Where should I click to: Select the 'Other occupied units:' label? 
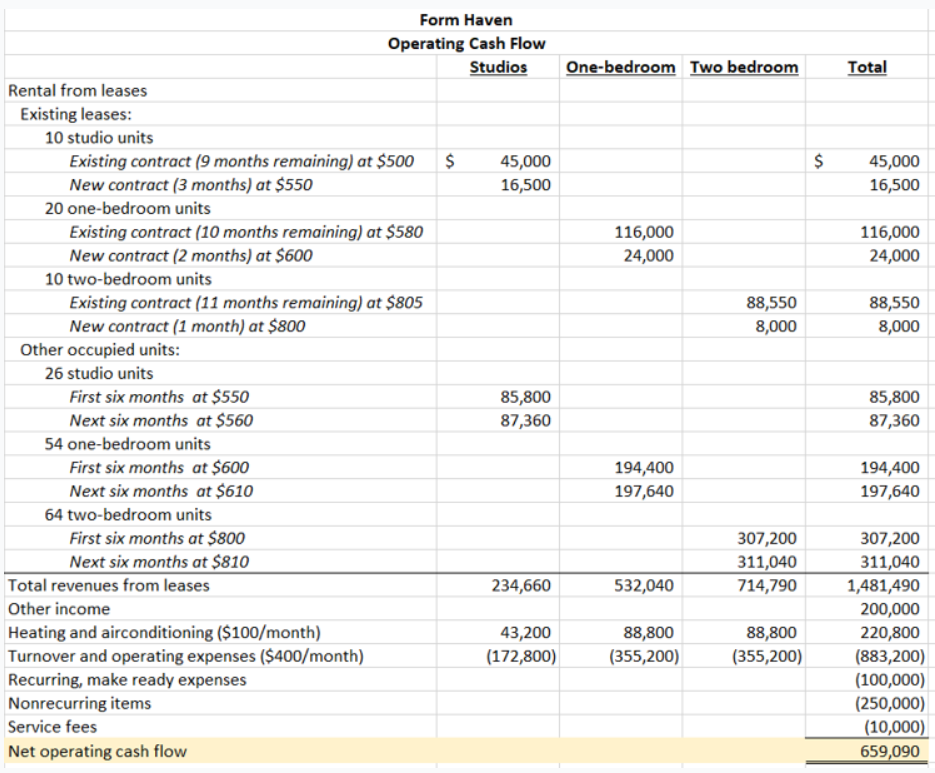pyautogui.click(x=100, y=350)
